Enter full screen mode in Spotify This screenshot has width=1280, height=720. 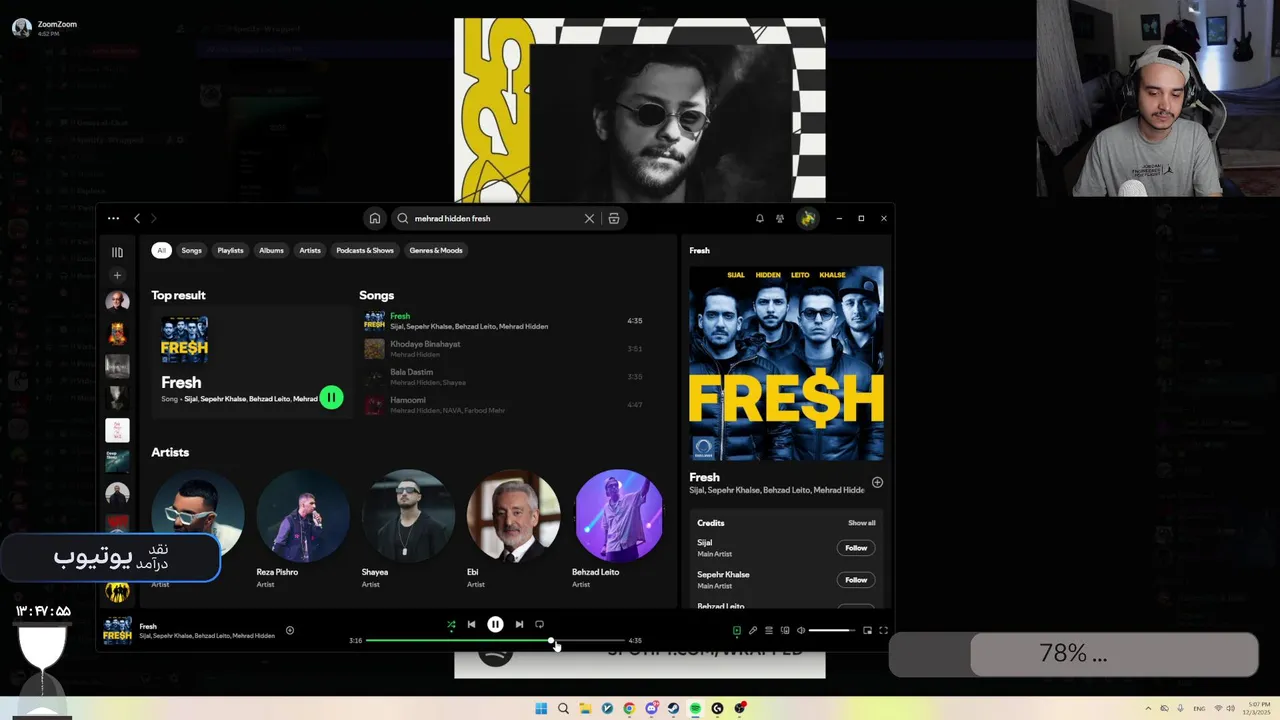pos(883,630)
